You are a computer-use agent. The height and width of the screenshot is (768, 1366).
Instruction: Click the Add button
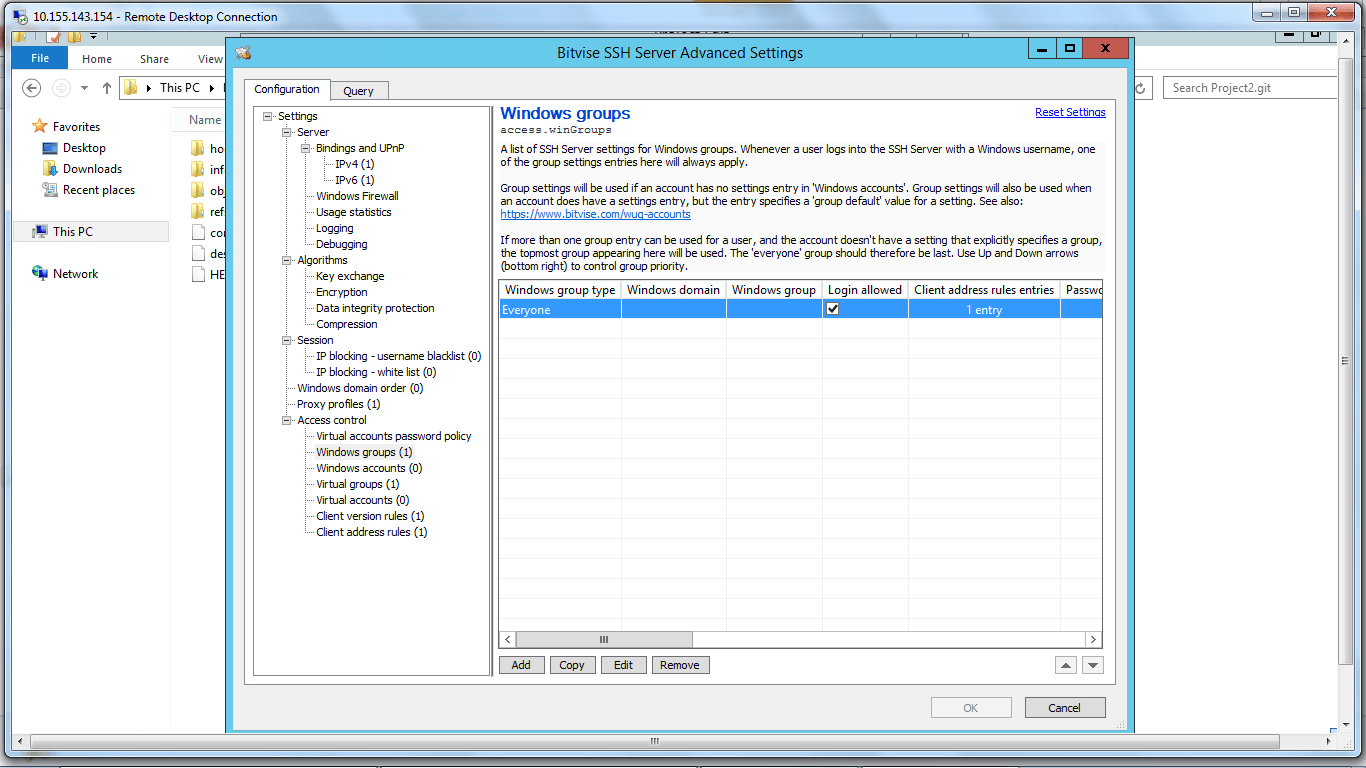pyautogui.click(x=521, y=665)
